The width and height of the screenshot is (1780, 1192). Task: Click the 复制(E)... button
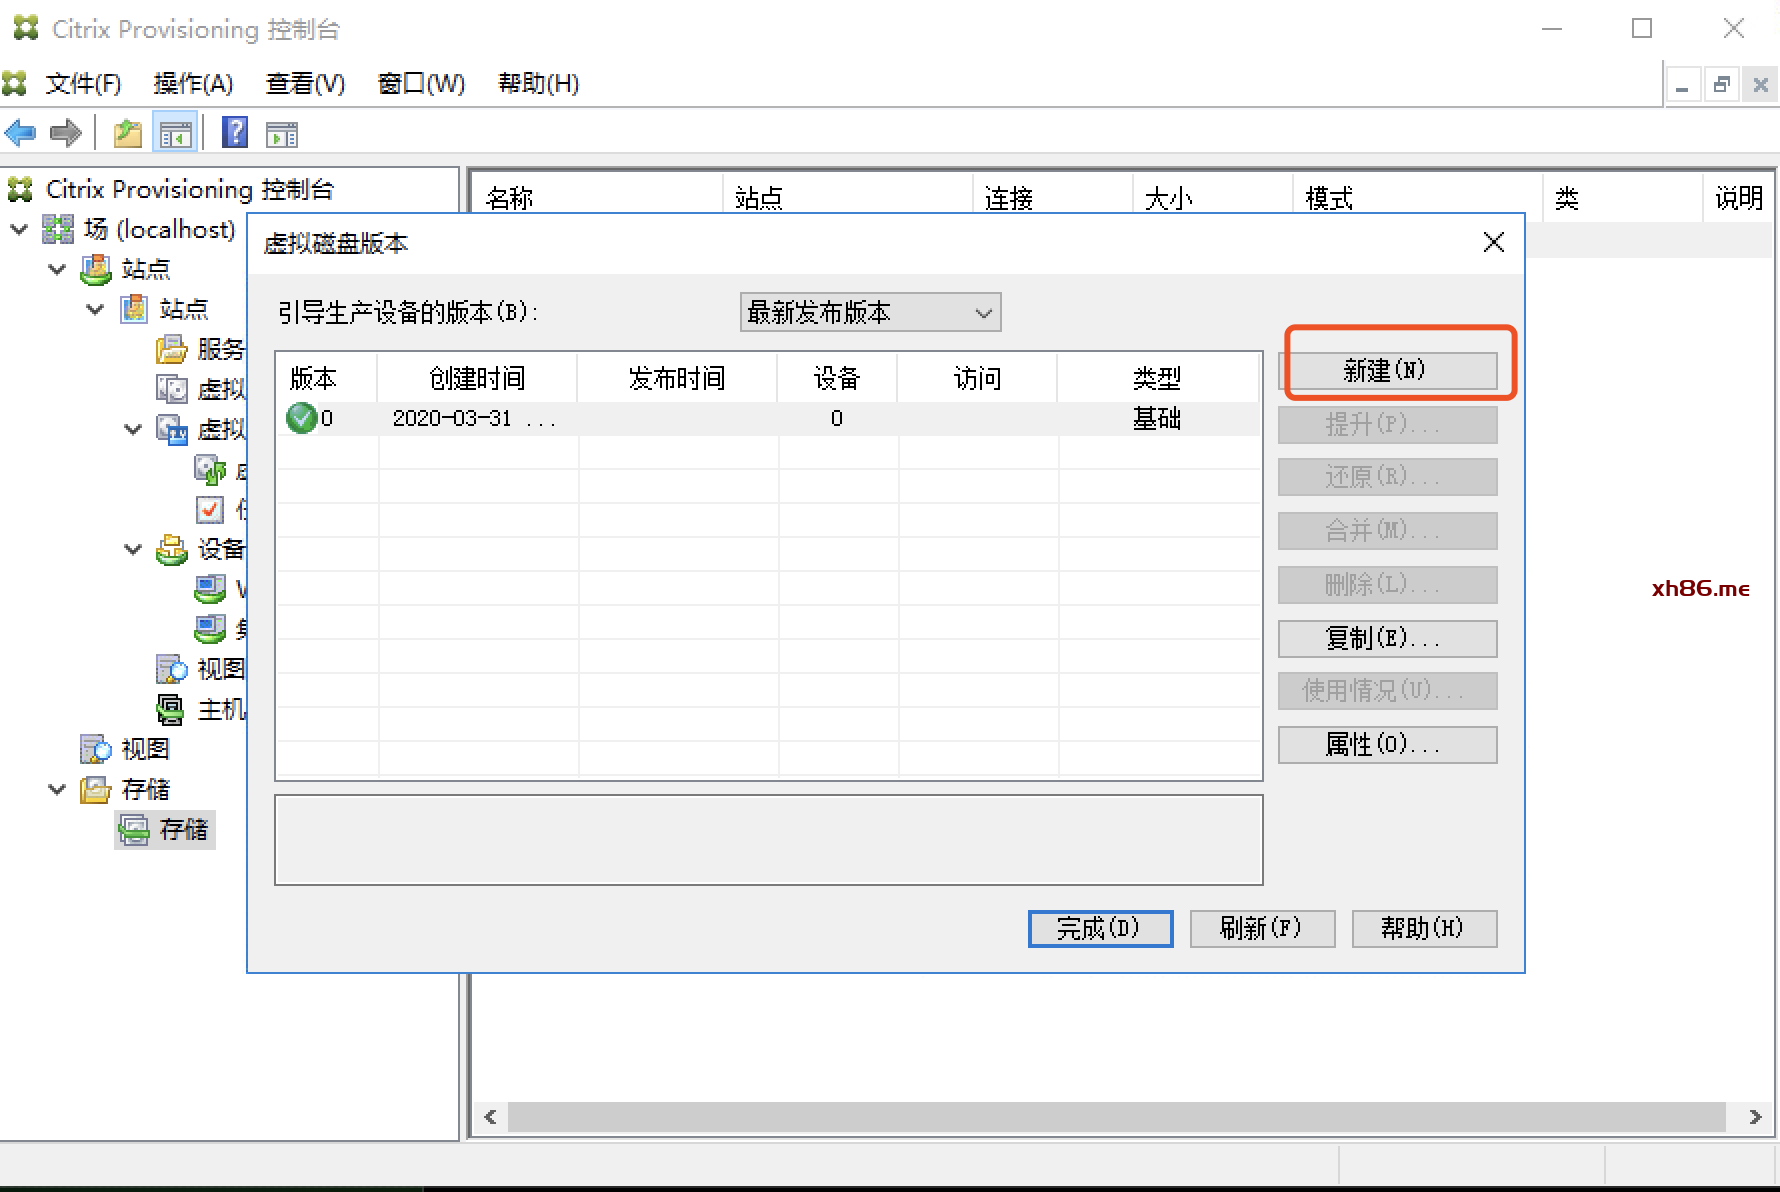click(x=1387, y=638)
